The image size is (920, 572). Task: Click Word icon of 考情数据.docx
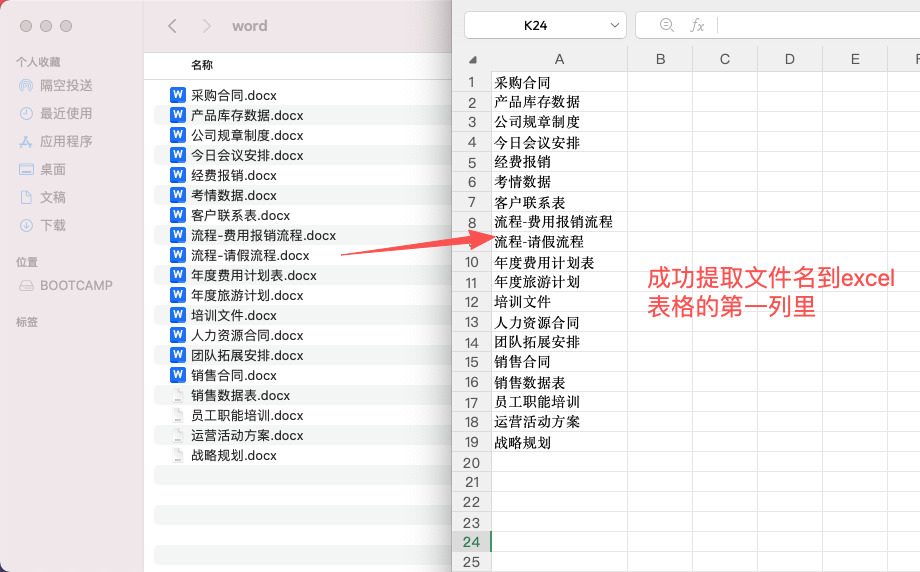(178, 195)
